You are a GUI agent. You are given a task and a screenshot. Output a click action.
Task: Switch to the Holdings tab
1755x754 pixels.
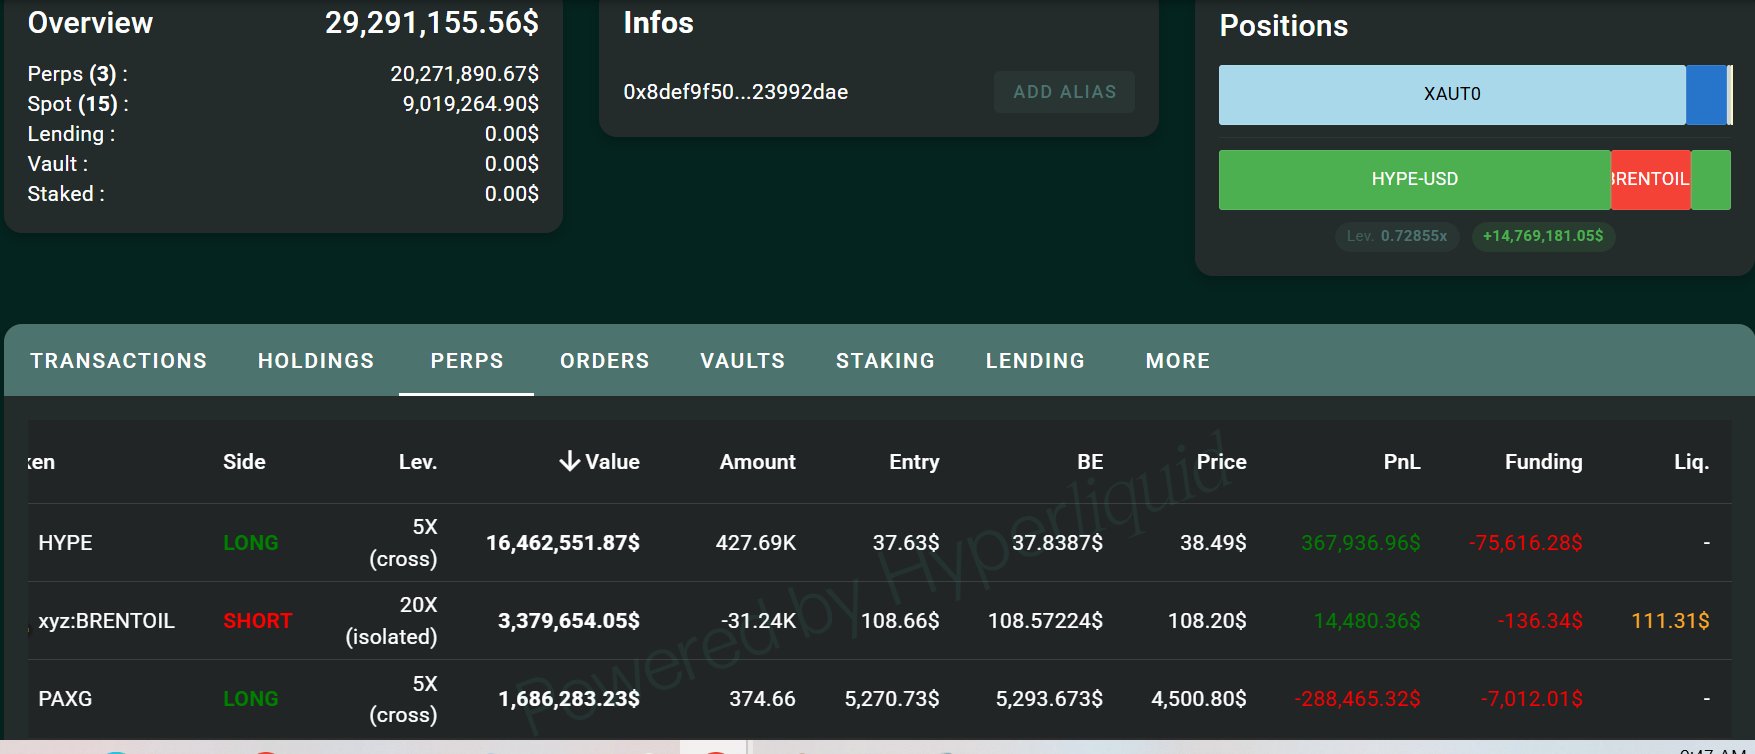click(x=316, y=361)
